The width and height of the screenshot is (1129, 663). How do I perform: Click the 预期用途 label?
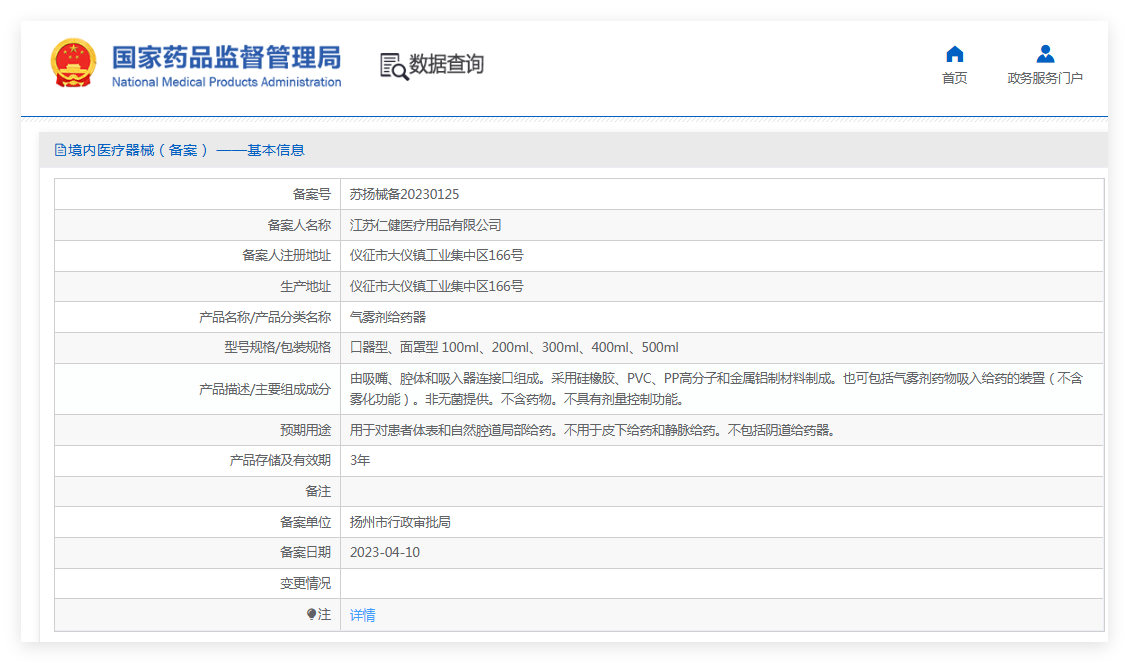[x=305, y=430]
